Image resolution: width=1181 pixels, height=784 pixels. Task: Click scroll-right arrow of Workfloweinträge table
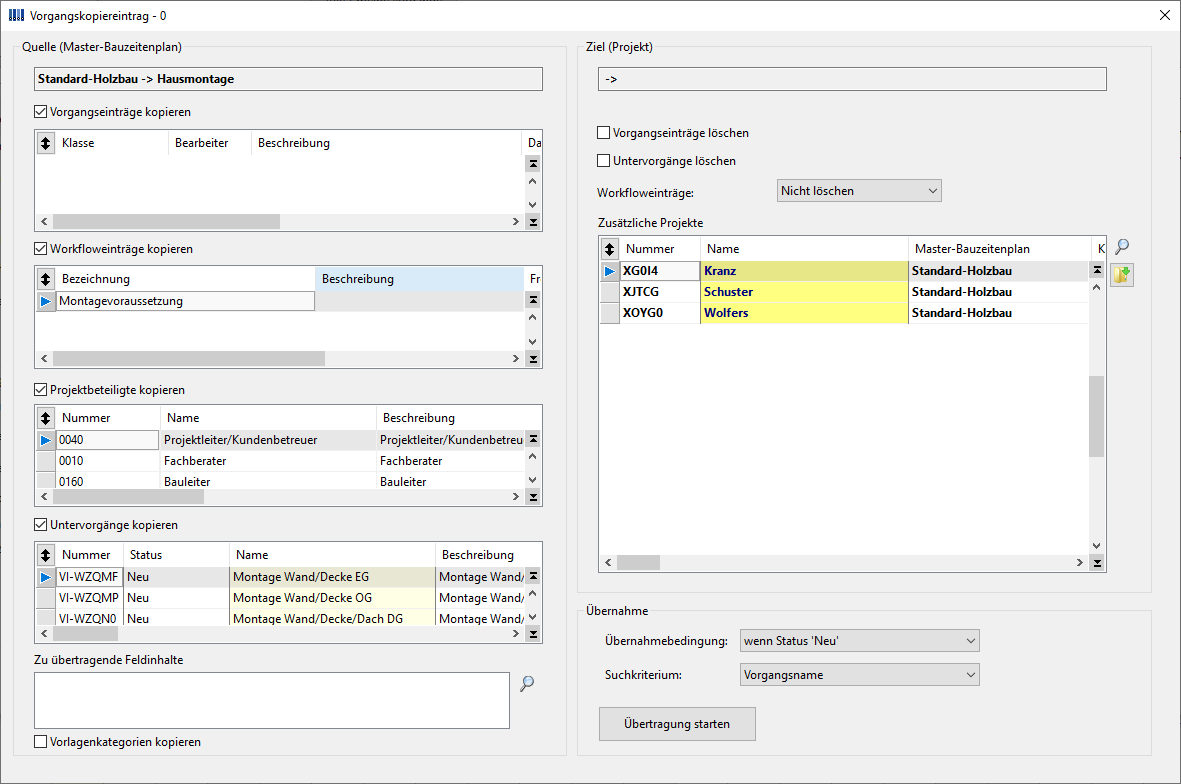click(x=516, y=358)
